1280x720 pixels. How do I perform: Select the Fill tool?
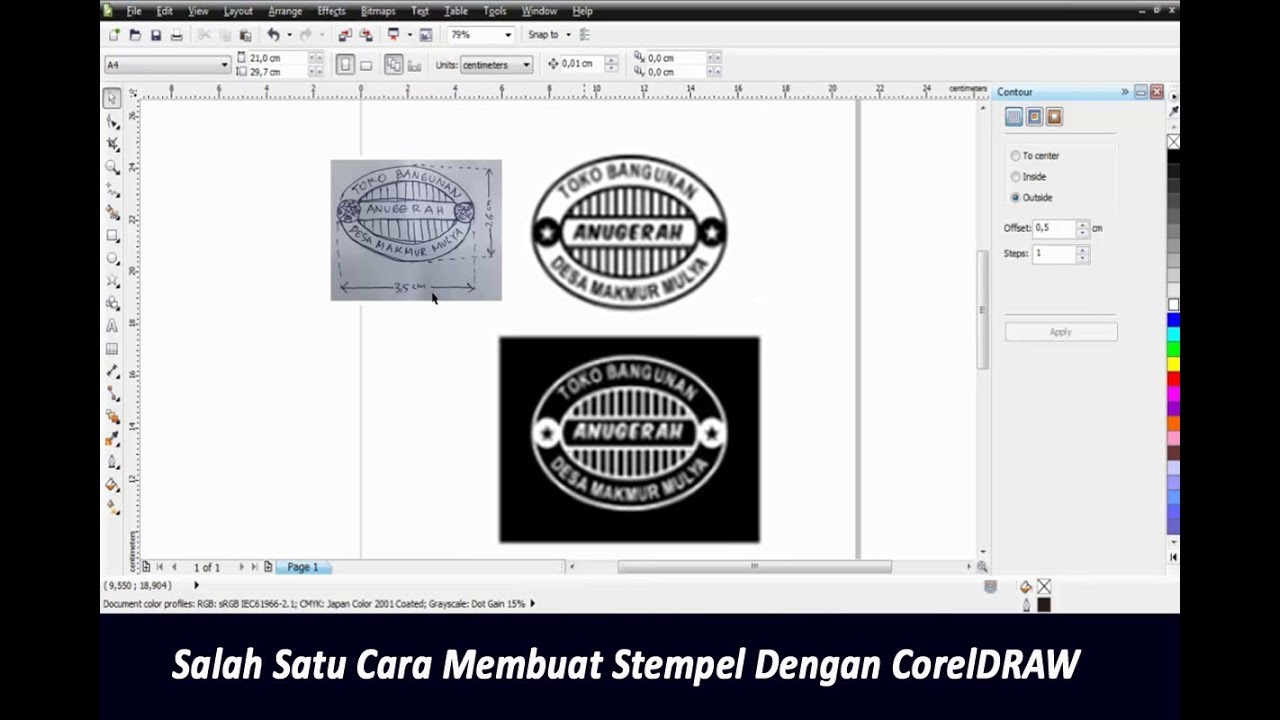tap(112, 485)
